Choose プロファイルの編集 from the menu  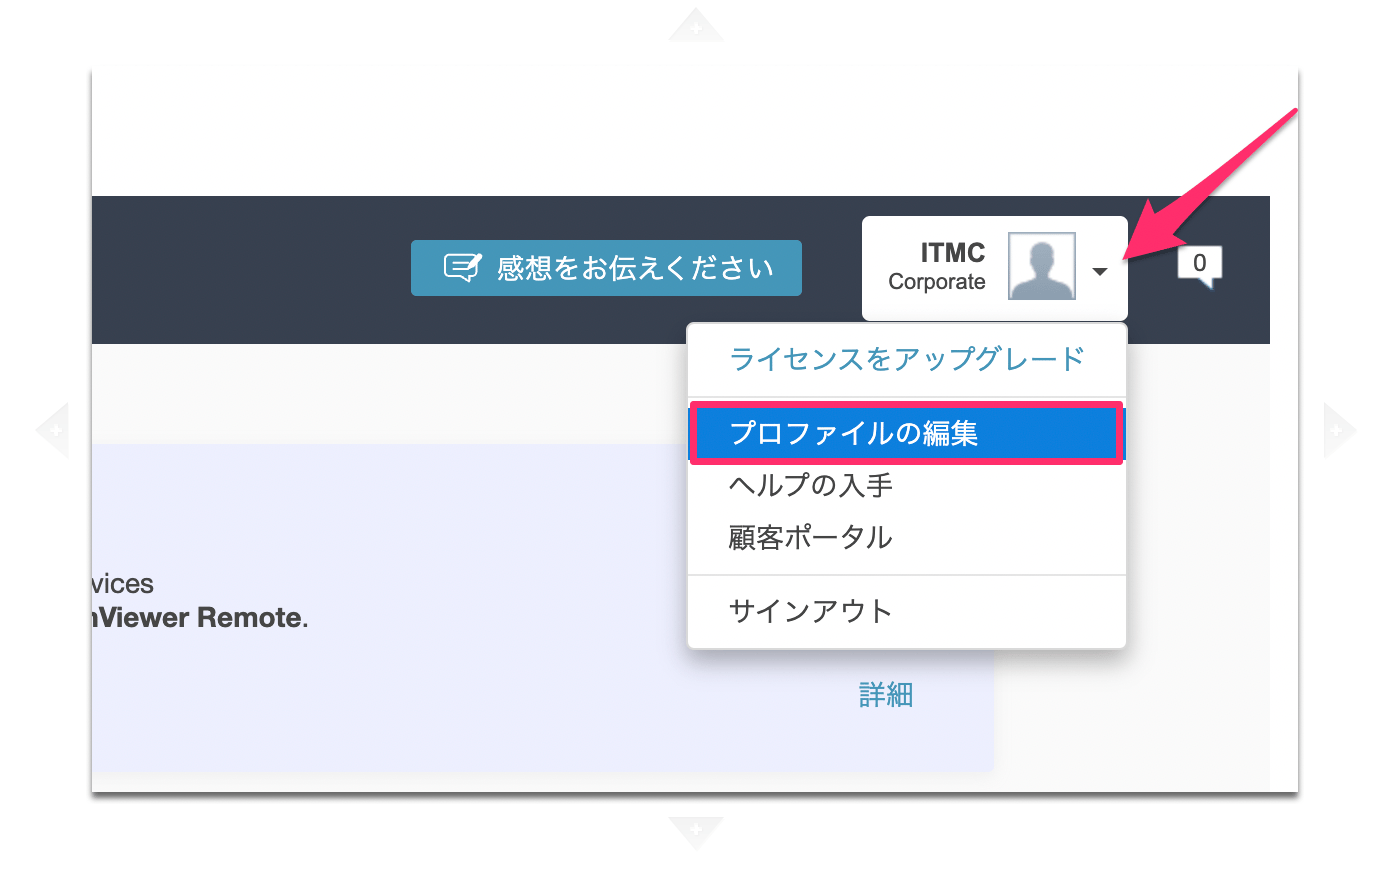click(907, 433)
